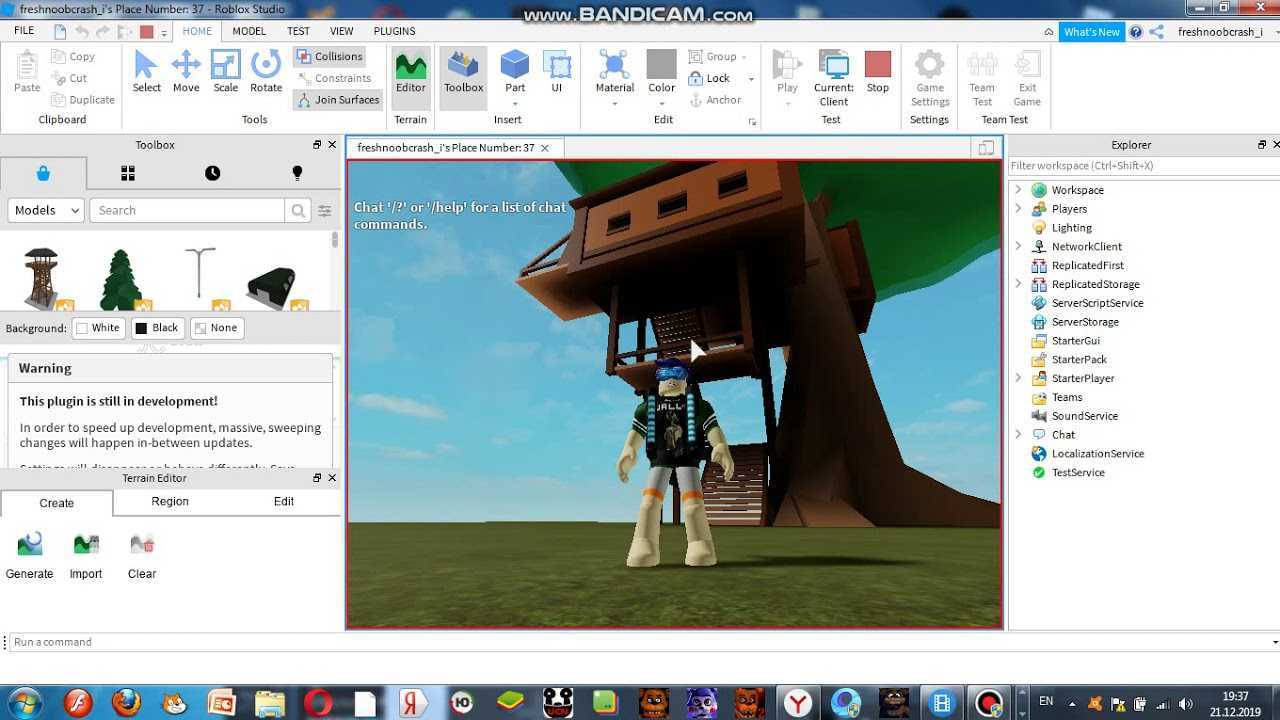Open the Windows Start menu
The image size is (1280, 720).
point(24,702)
